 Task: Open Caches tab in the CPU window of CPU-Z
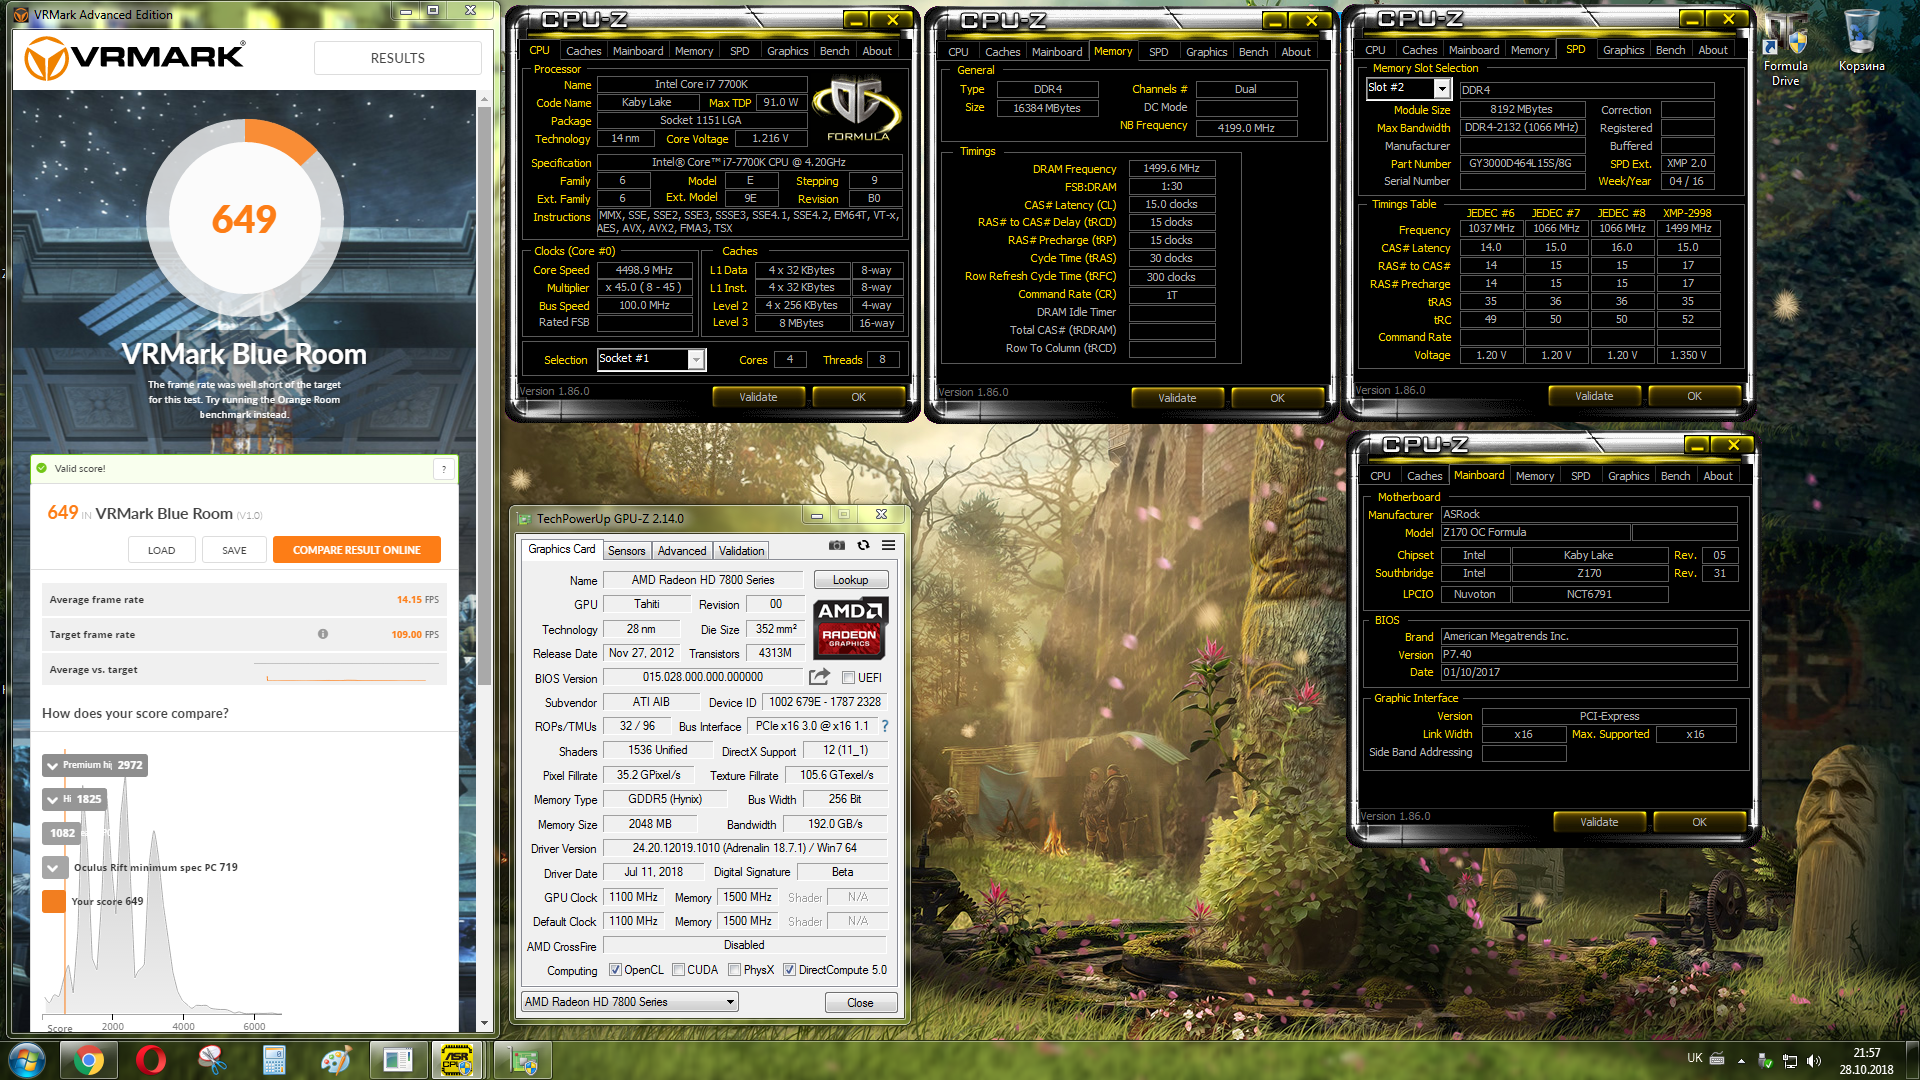click(x=583, y=51)
